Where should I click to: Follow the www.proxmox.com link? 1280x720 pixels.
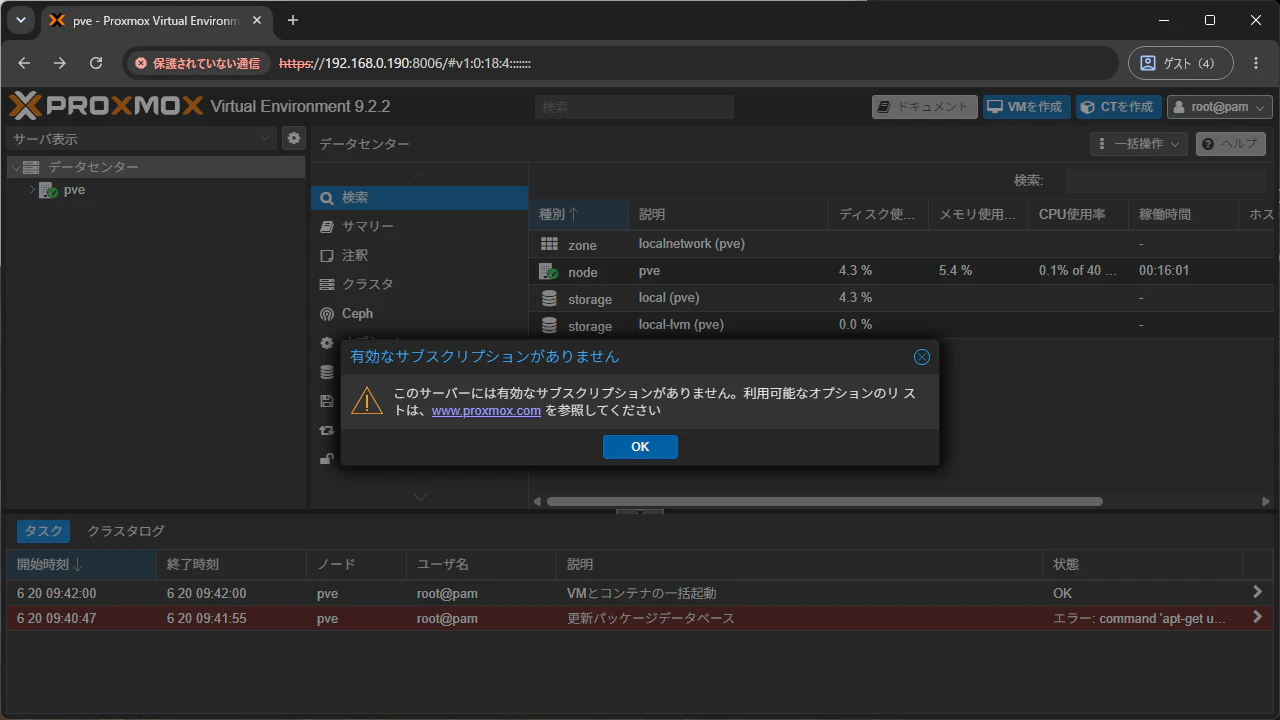[486, 410]
